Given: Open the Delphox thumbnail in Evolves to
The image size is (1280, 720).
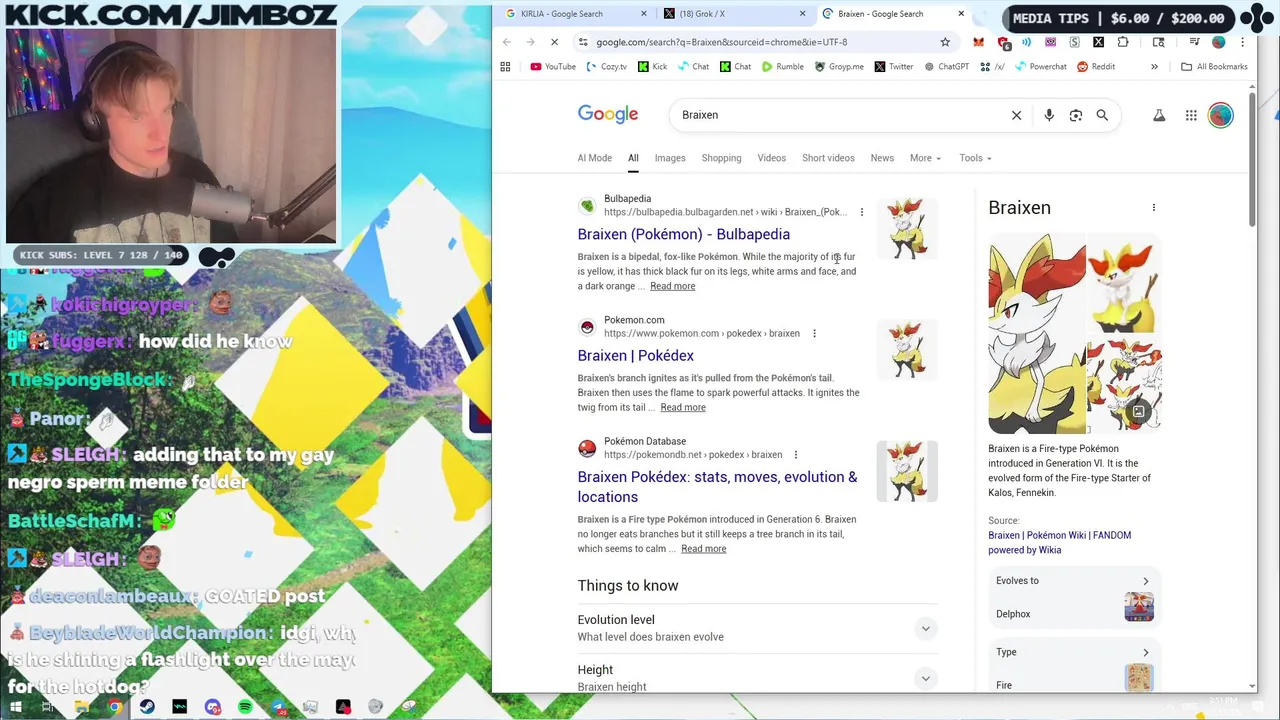Looking at the screenshot, I should click(x=1139, y=606).
